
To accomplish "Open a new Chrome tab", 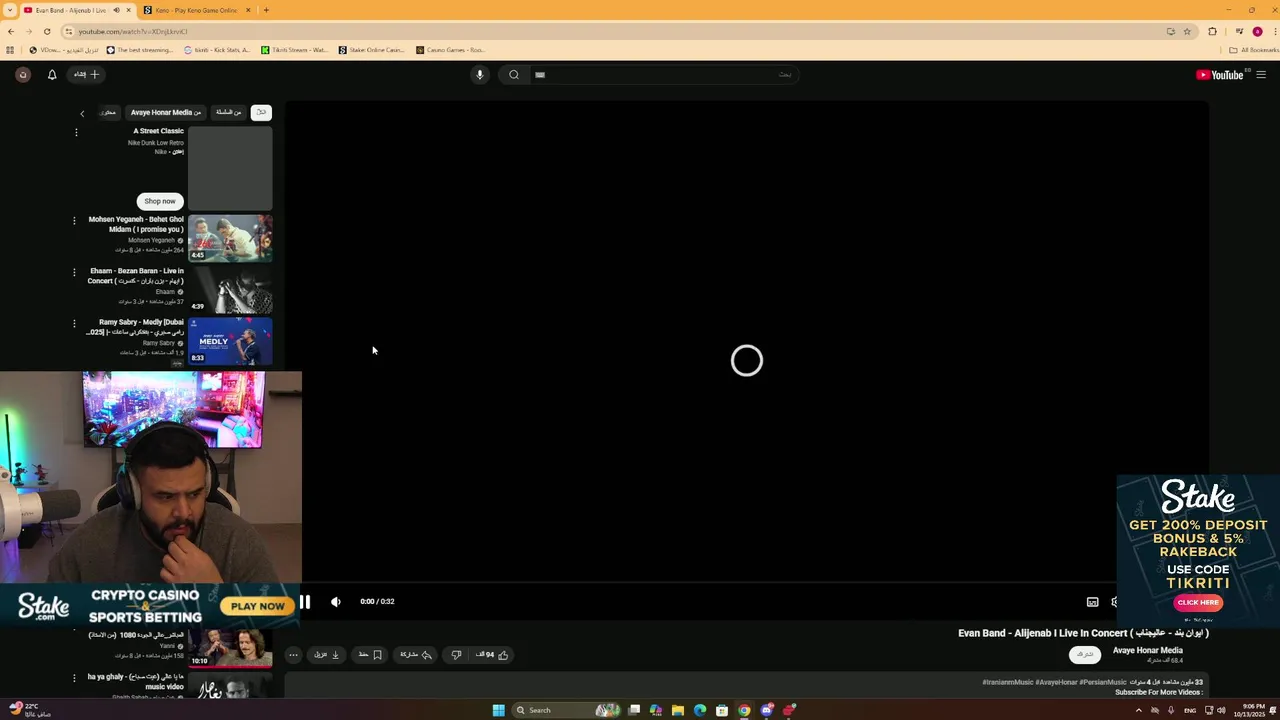I will click(x=266, y=10).
